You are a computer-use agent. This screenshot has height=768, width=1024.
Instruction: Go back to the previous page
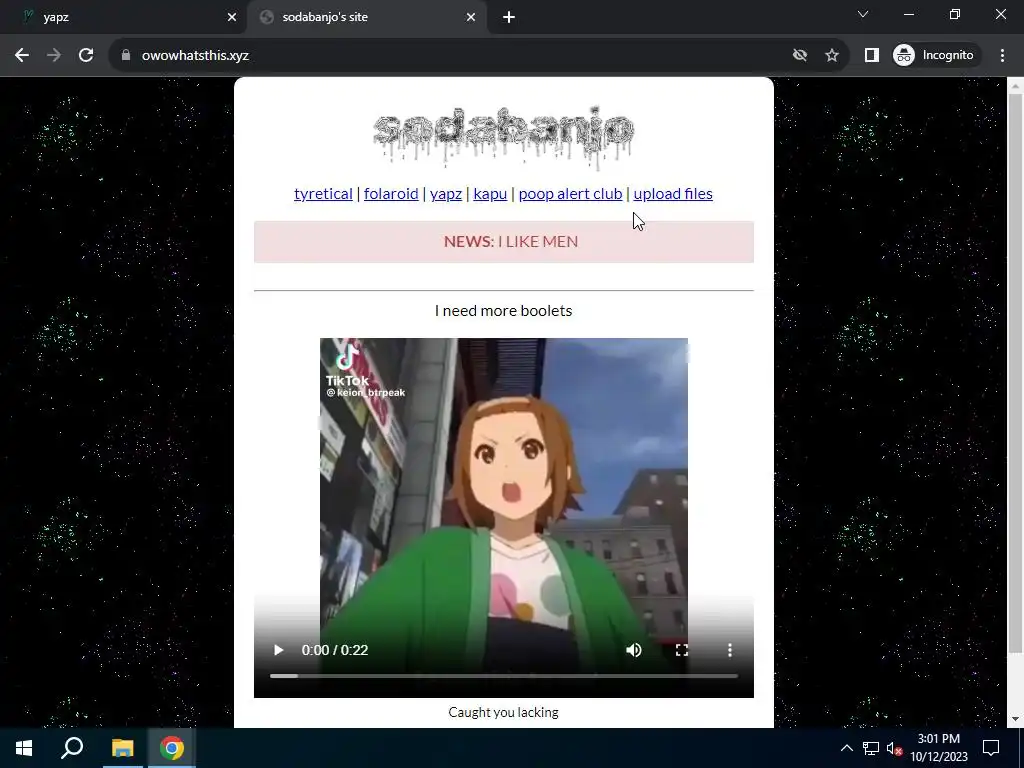22,56
